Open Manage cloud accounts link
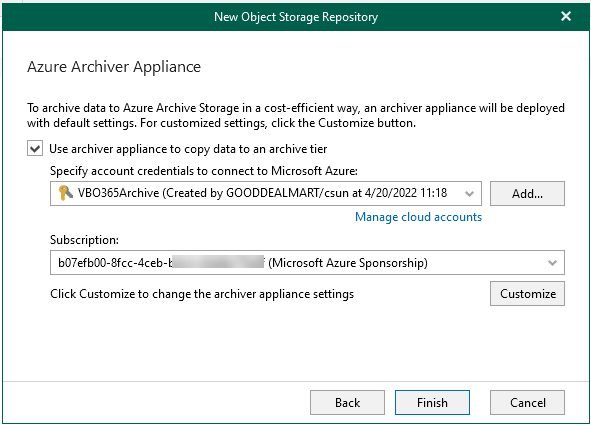 pyautogui.click(x=418, y=217)
